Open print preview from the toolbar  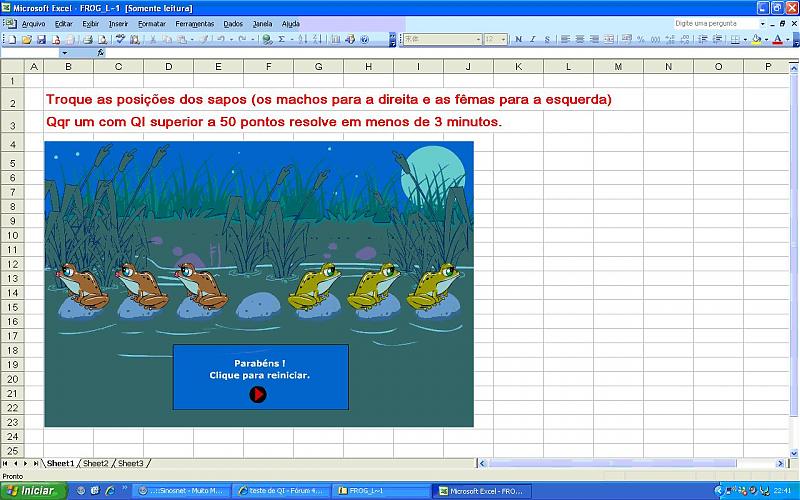click(x=103, y=39)
